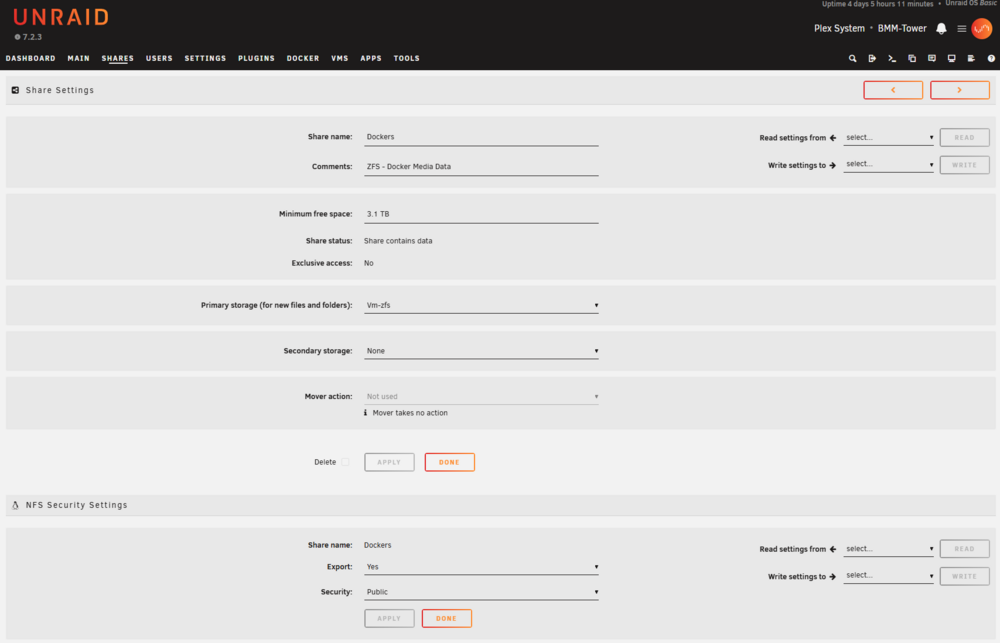
Task: Click the Share Settings READ button
Action: pos(964,137)
